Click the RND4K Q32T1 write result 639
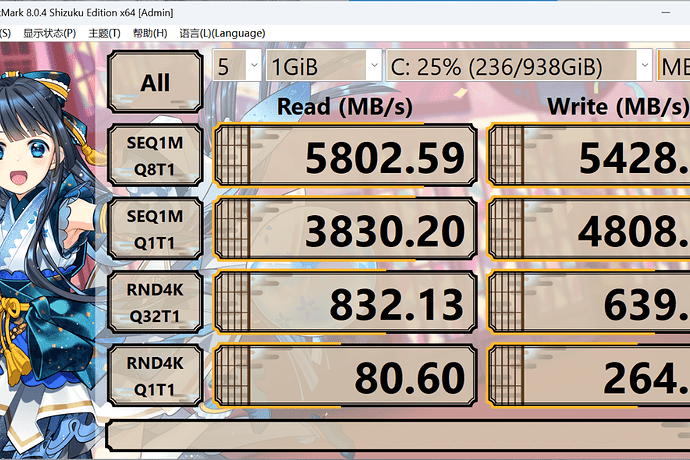Screen dimensions: 690x460 (x=589, y=302)
